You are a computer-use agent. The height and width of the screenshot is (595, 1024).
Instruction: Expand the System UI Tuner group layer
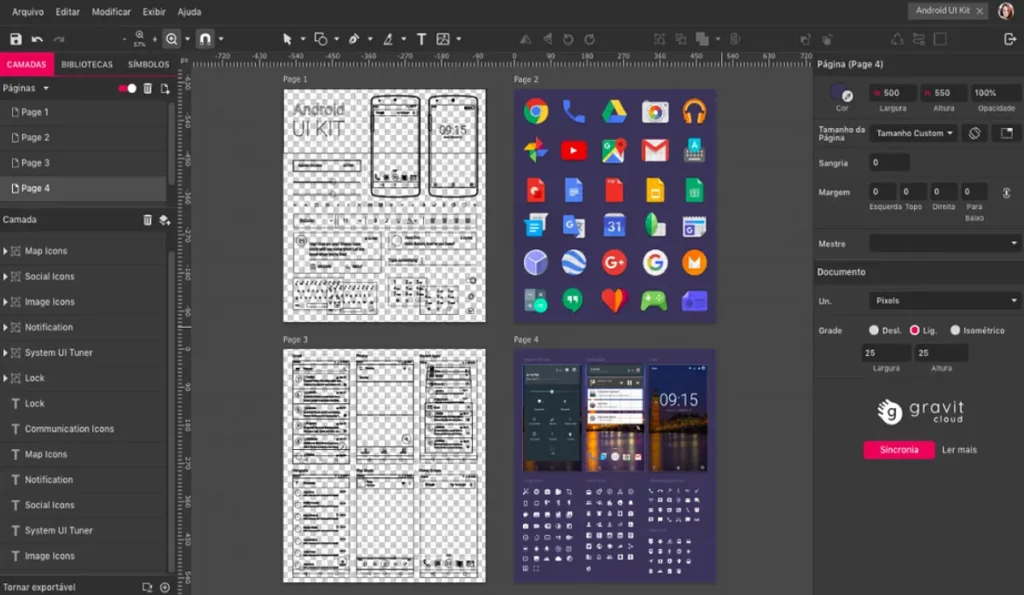pyautogui.click(x=5, y=353)
